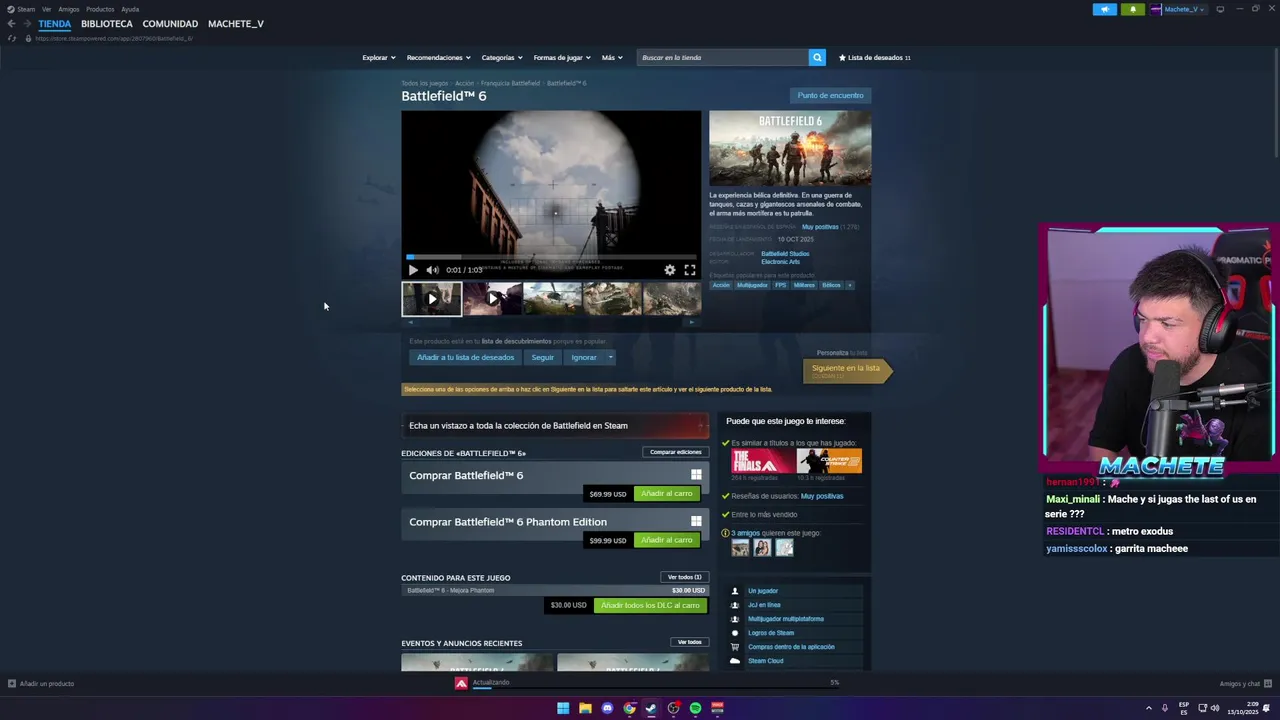This screenshot has width=1280, height=720.
Task: Open the Productos menu
Action: 100,9
